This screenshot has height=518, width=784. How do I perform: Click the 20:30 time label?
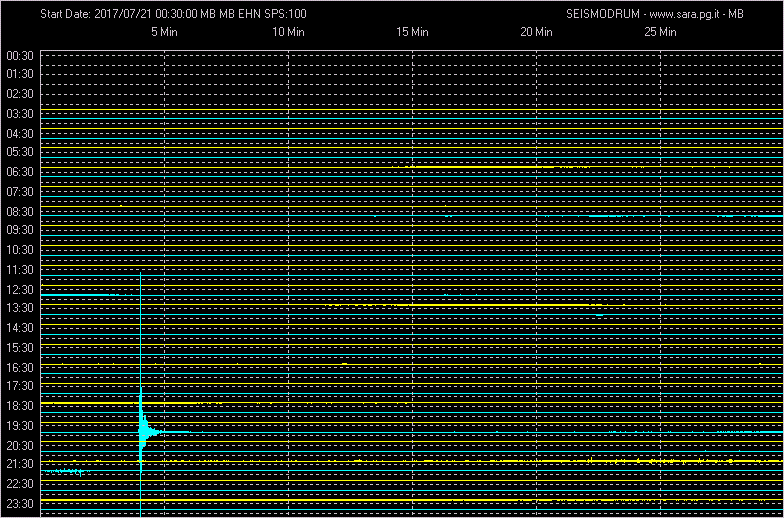point(20,446)
